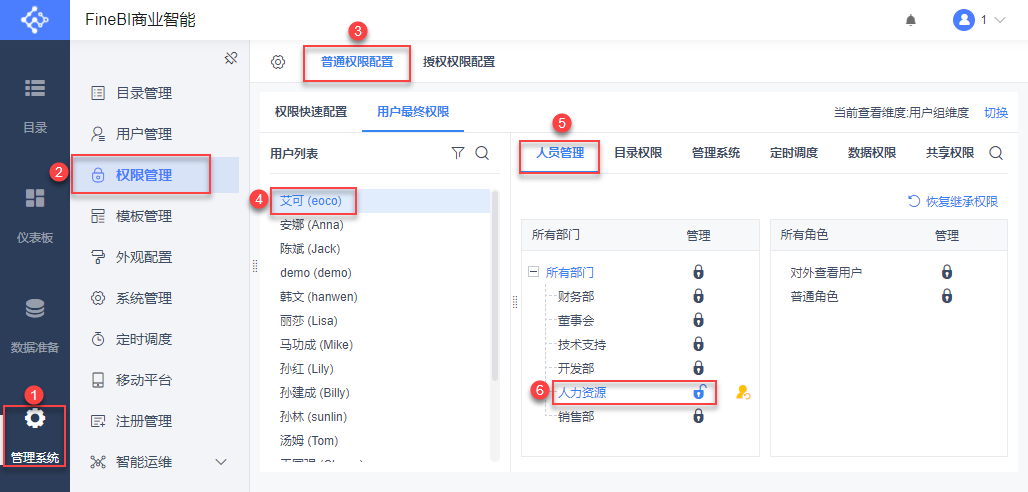Toggle the 人力资源 unlocked permission icon
This screenshot has height=492, width=1028.
coord(698,392)
